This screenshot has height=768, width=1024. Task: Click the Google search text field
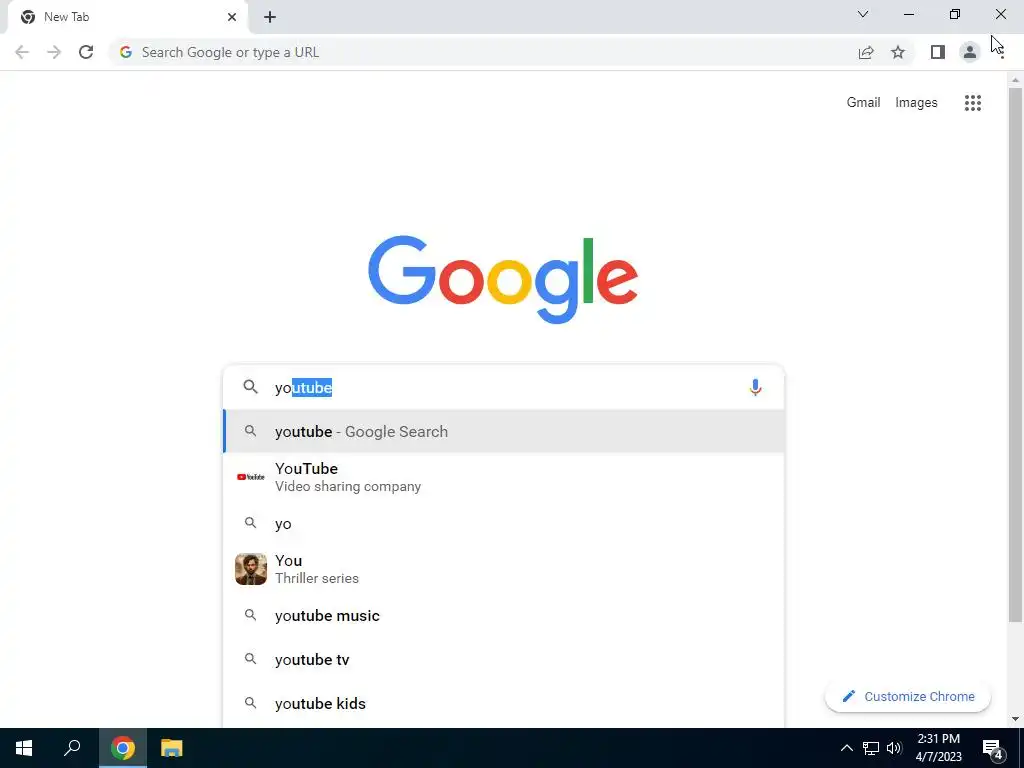[503, 387]
